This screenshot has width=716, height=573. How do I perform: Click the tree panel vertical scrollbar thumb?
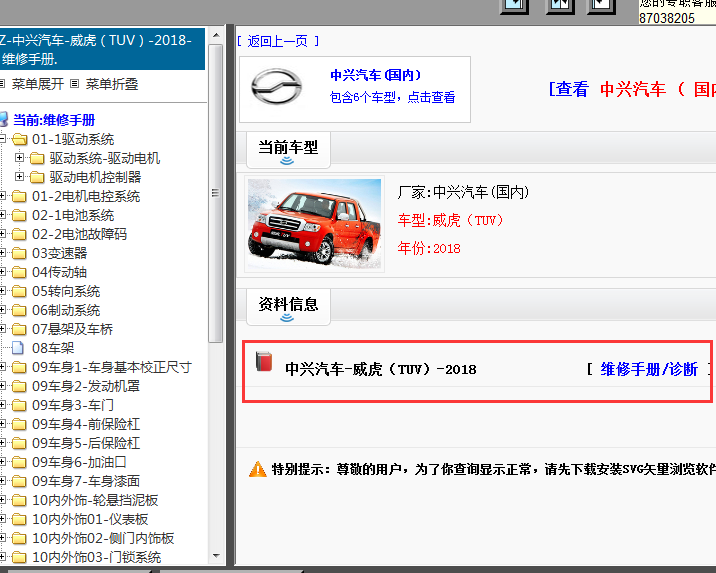[x=216, y=193]
